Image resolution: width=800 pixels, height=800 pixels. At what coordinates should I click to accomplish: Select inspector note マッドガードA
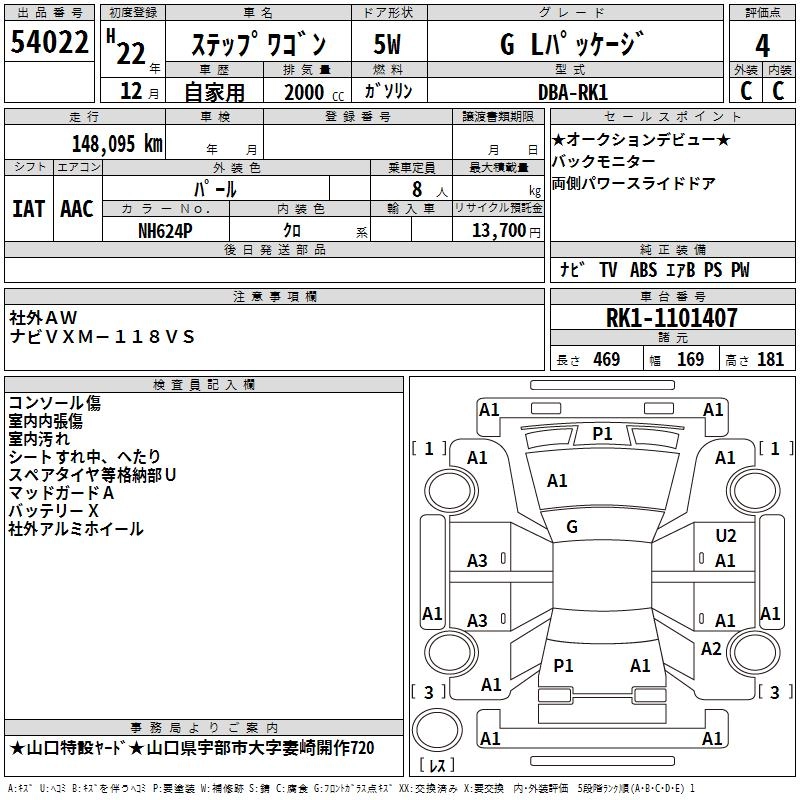(x=61, y=493)
